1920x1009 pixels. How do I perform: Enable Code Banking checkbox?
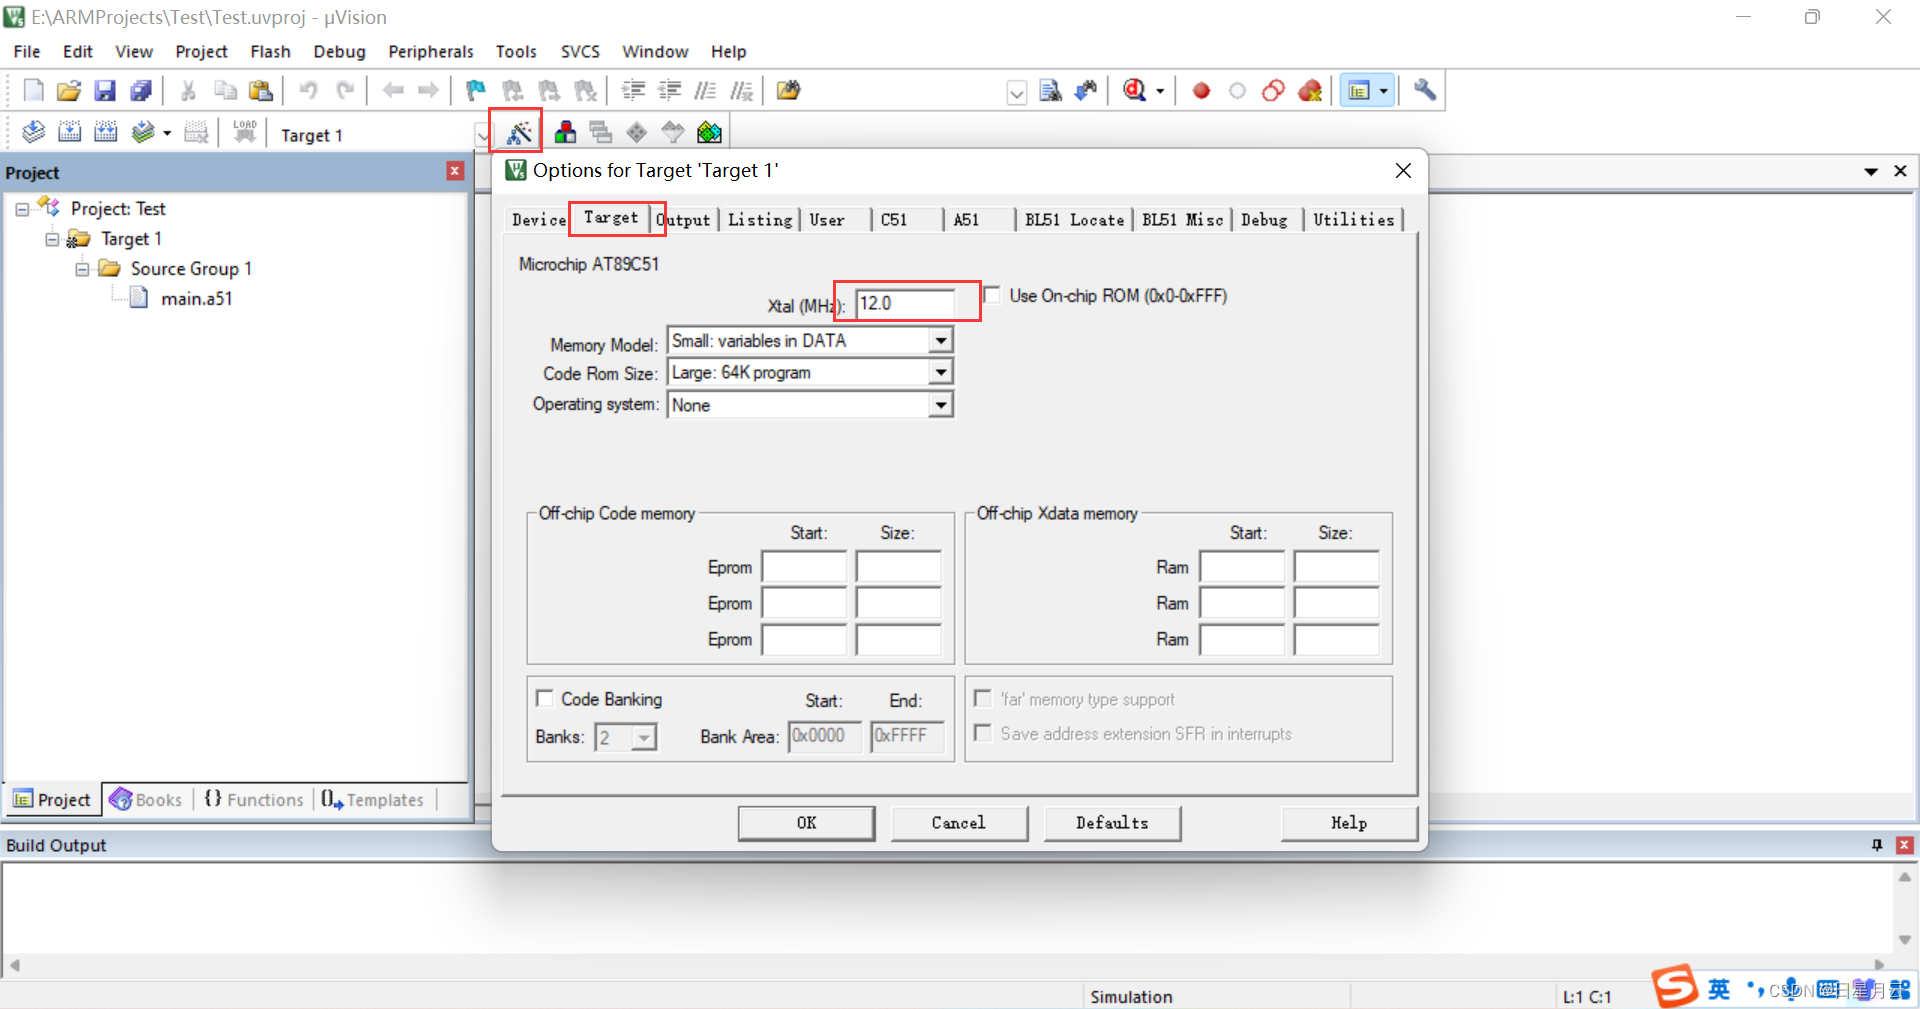[545, 698]
